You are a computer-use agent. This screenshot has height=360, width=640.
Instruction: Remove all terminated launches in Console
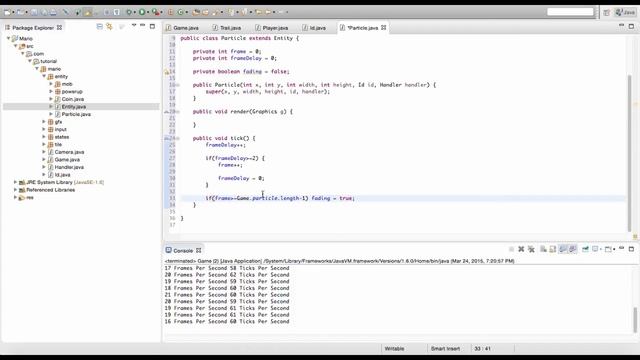[531, 249]
